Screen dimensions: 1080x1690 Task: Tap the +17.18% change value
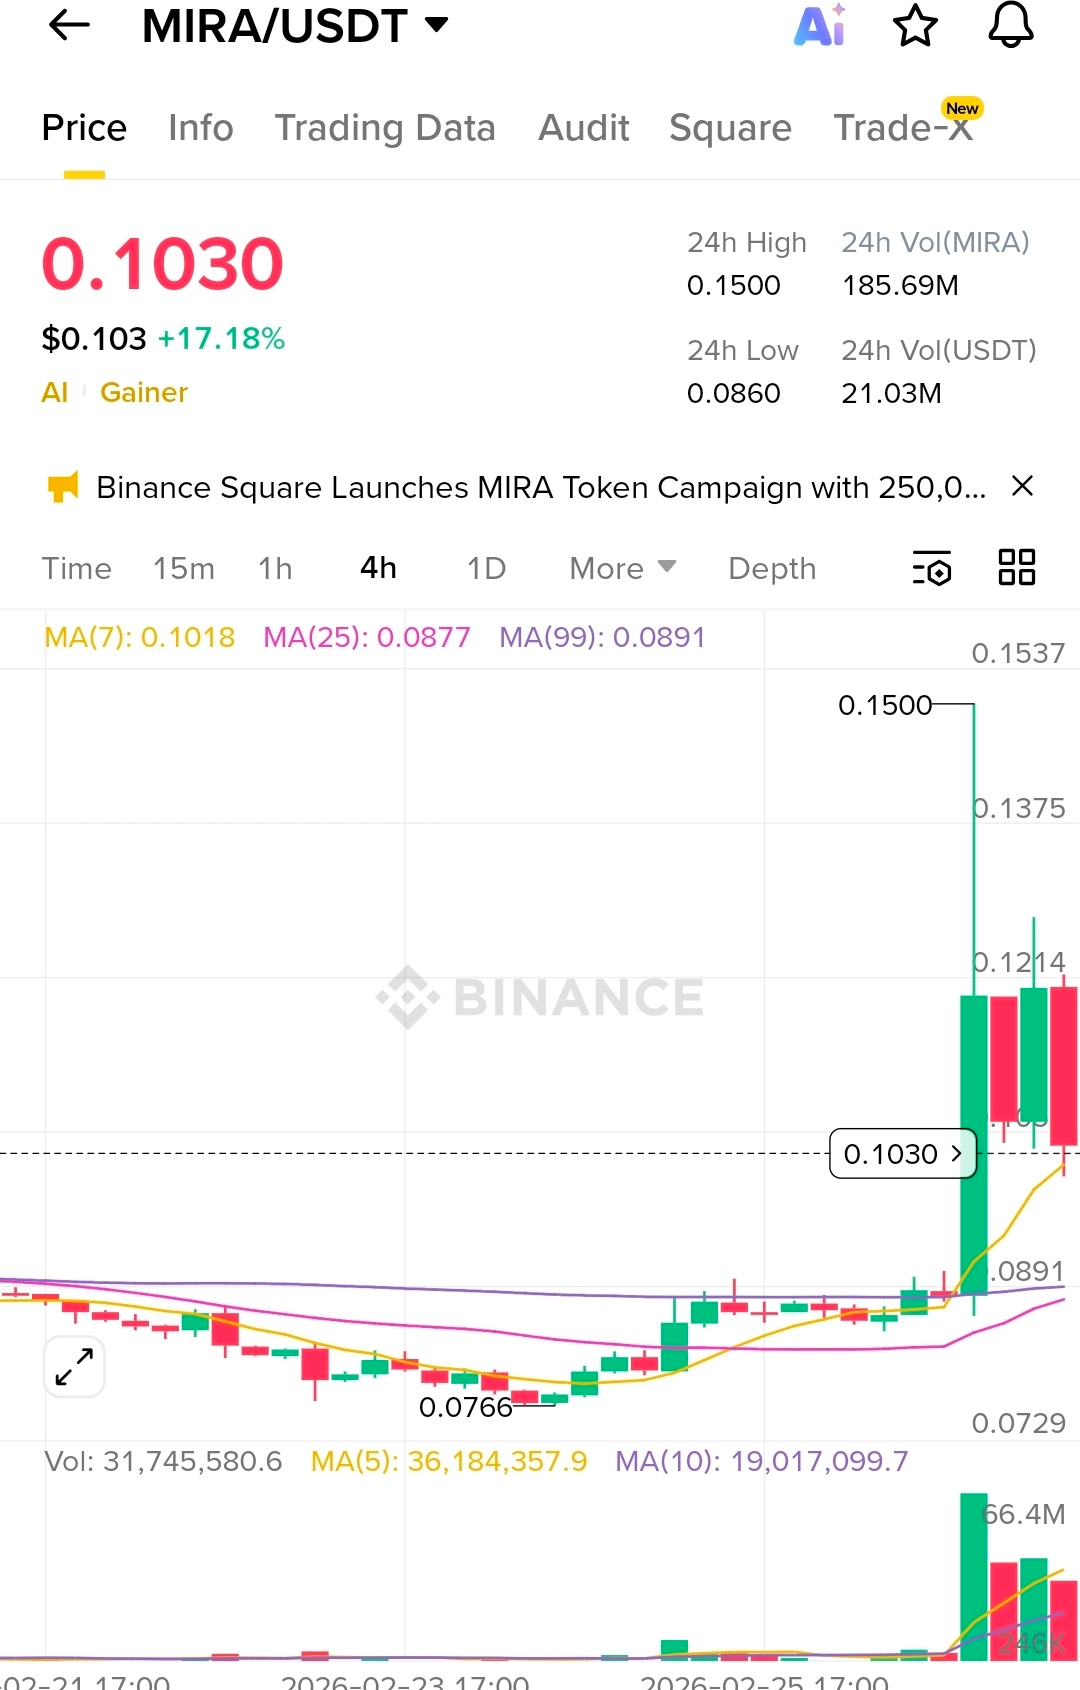pyautogui.click(x=221, y=338)
